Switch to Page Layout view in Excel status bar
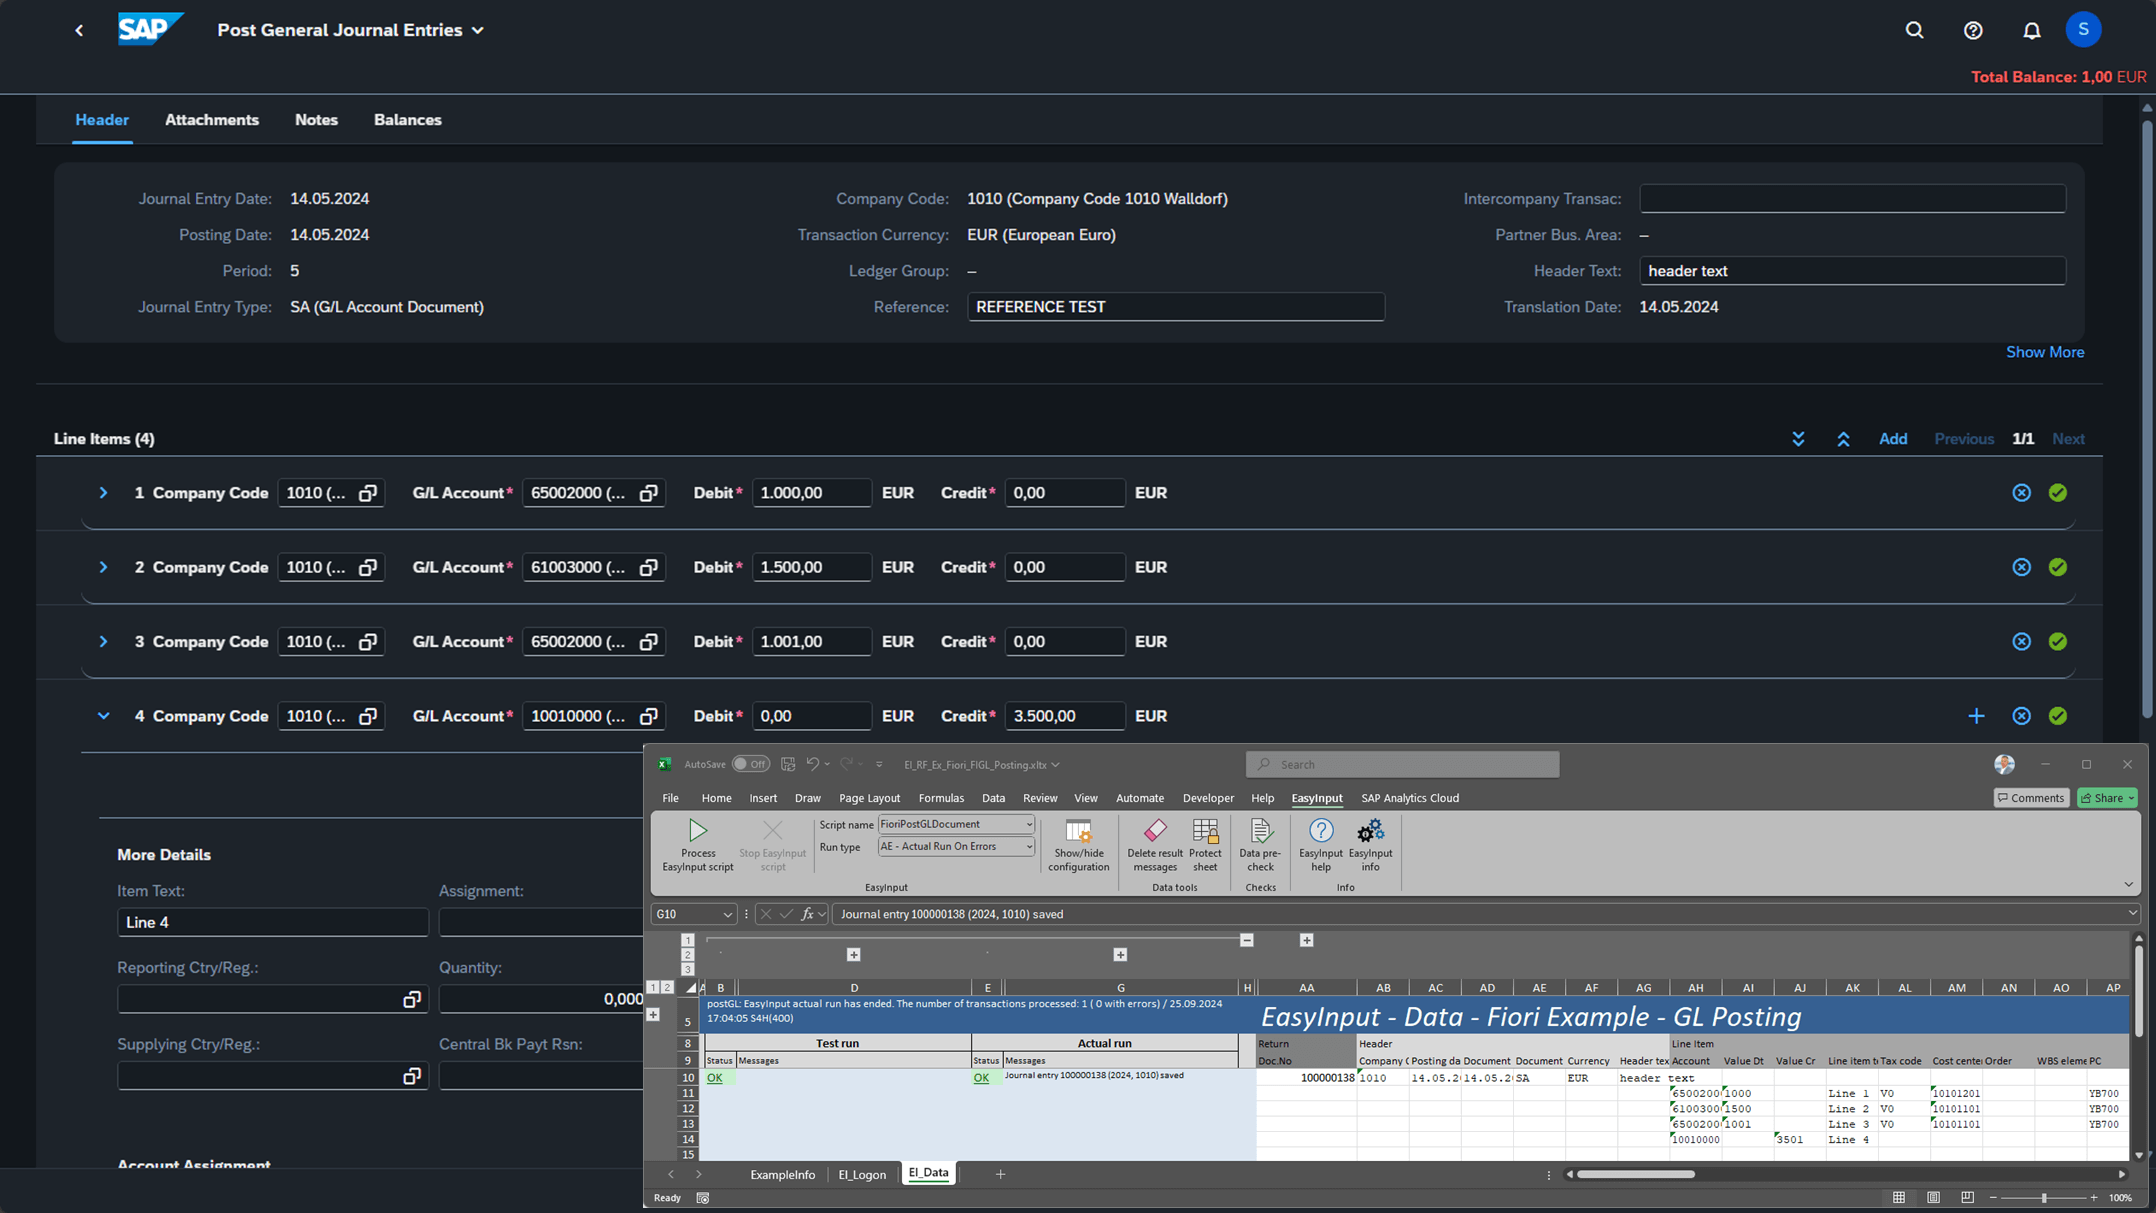Screen dimensions: 2156x1213 click(1933, 1197)
